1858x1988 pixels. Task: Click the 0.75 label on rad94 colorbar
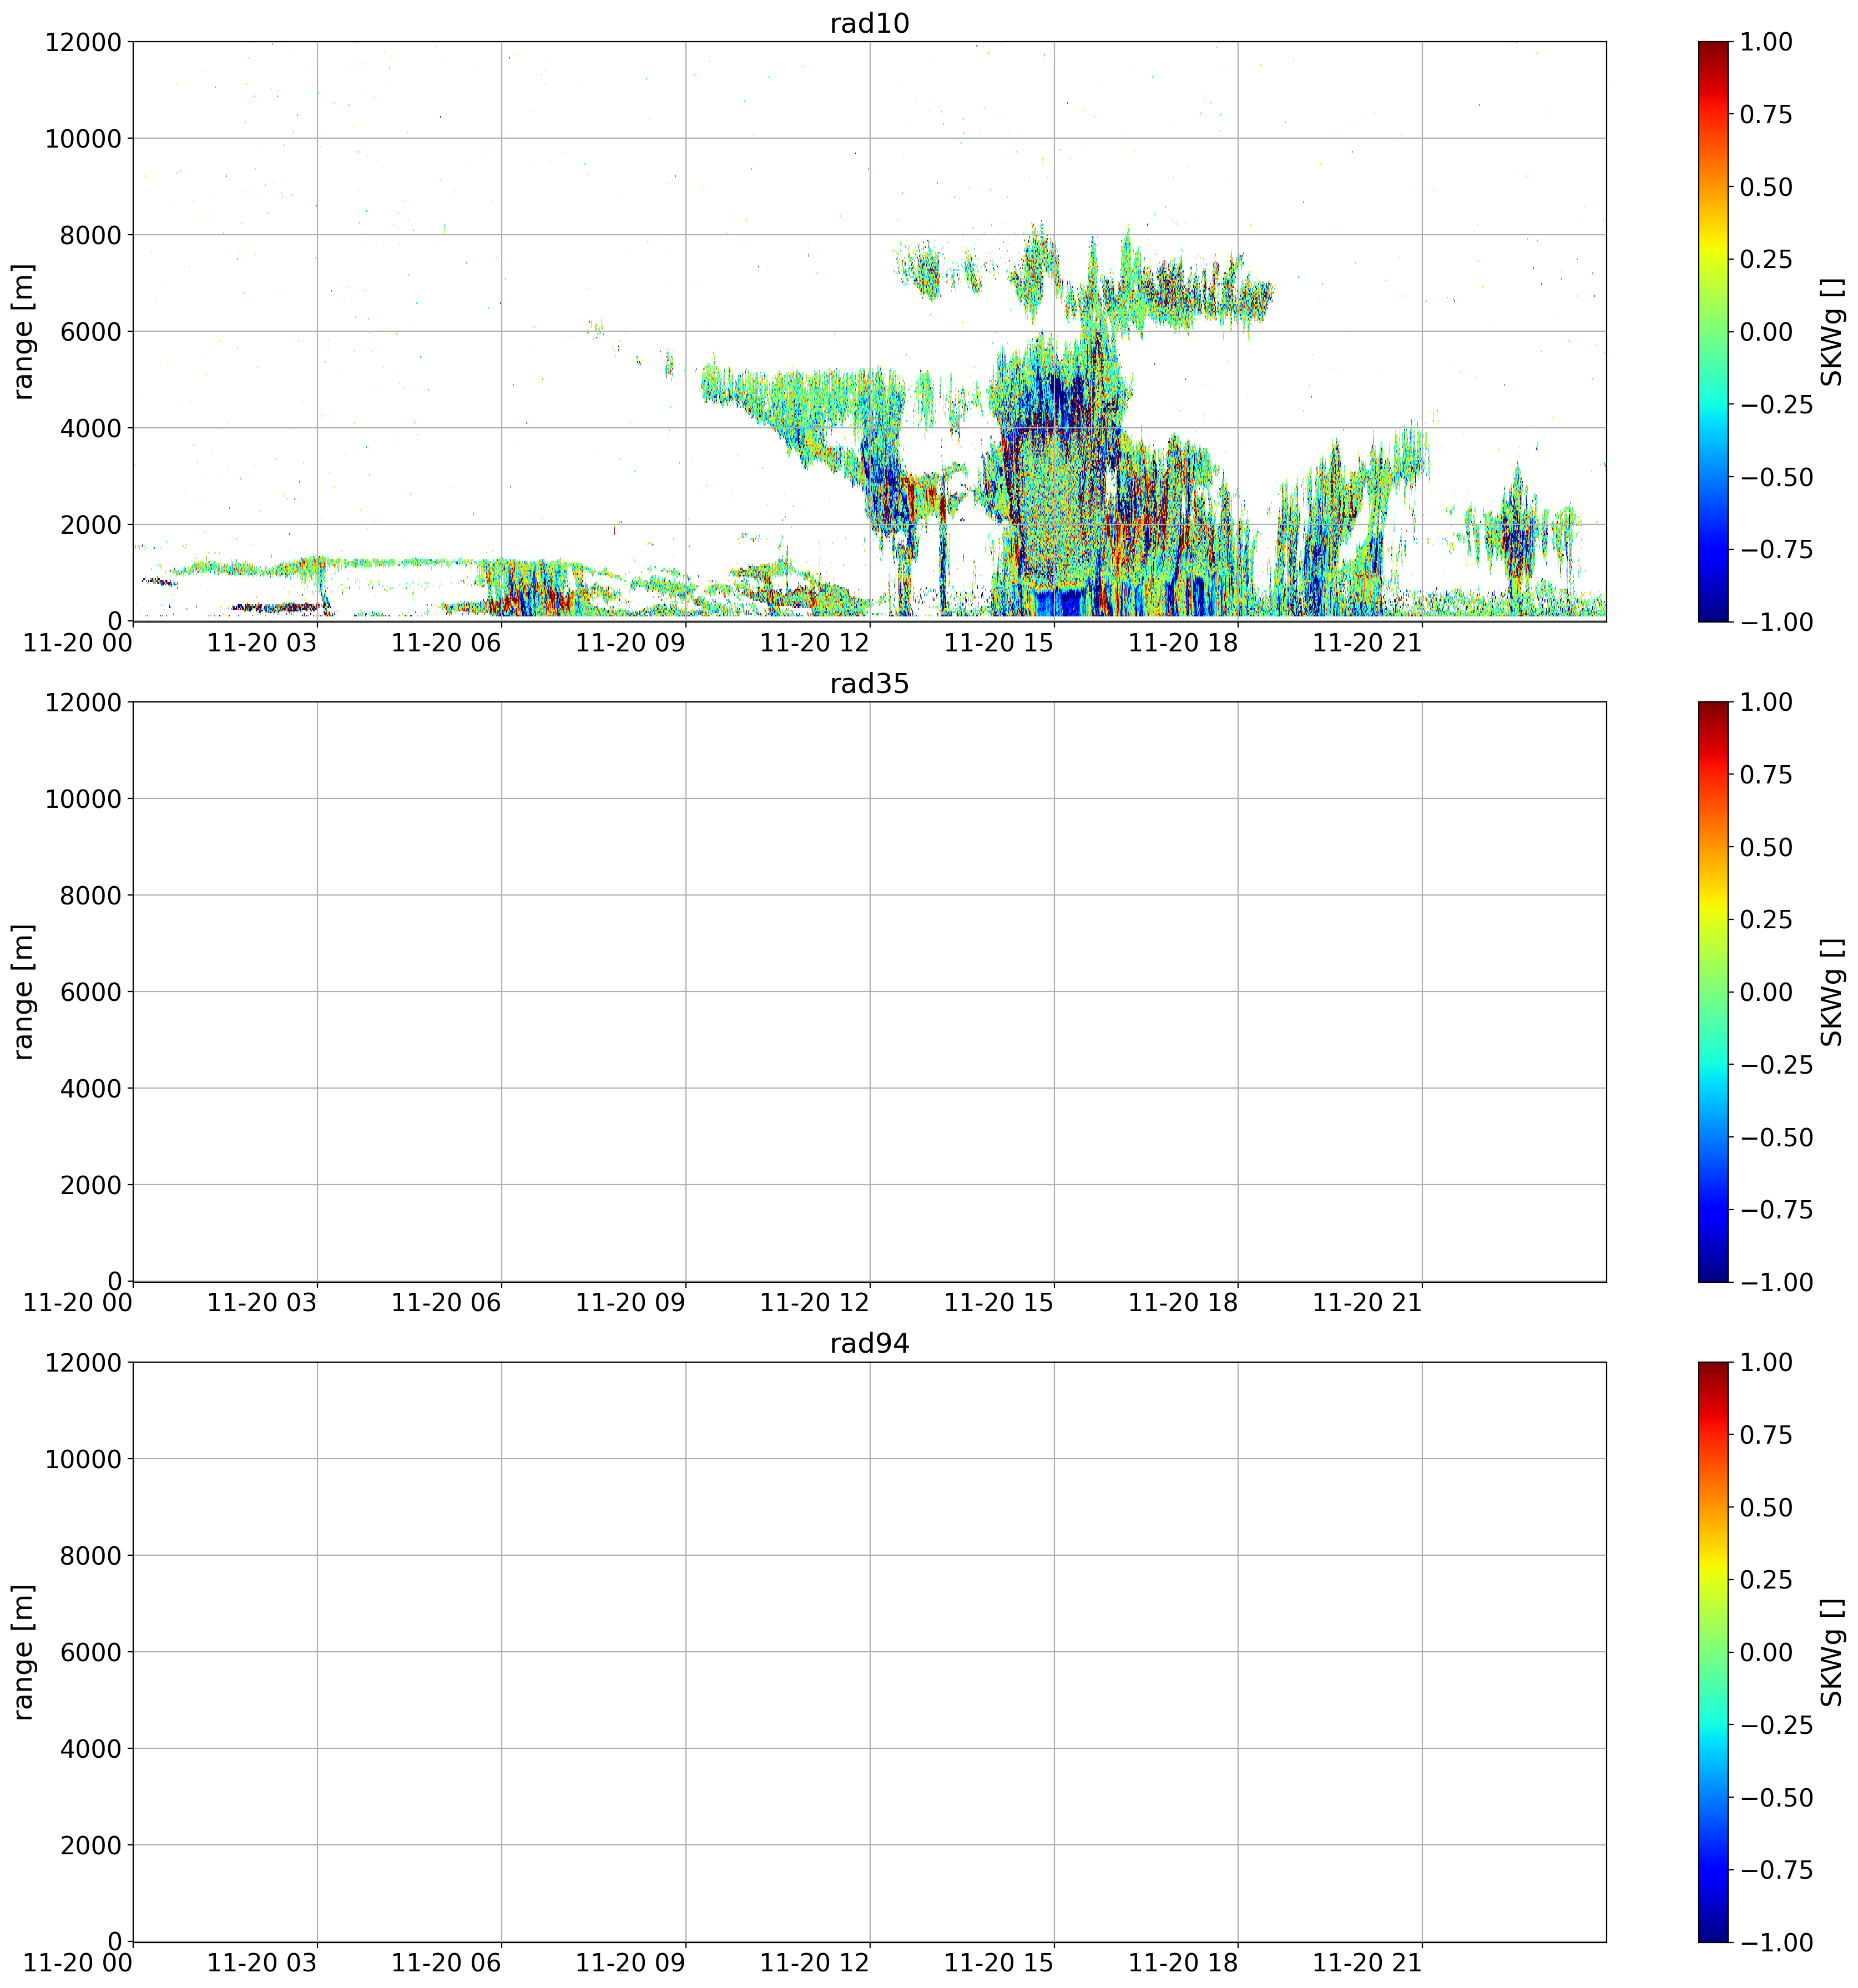[1766, 1435]
